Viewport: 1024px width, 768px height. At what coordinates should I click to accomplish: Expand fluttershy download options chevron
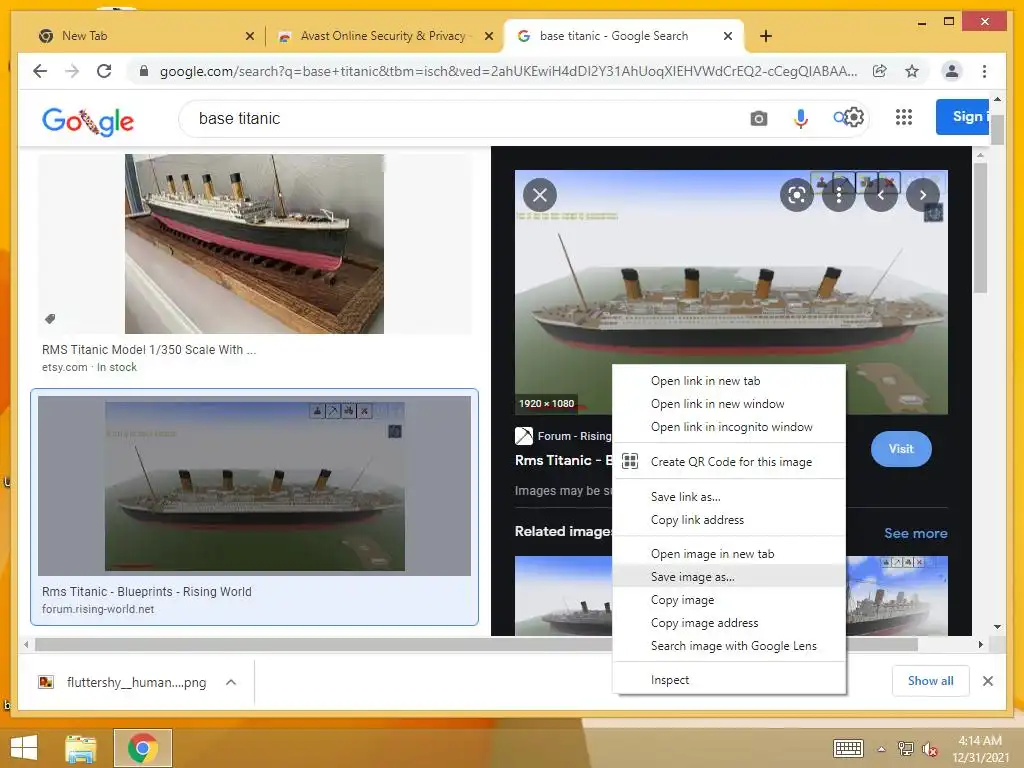point(231,682)
